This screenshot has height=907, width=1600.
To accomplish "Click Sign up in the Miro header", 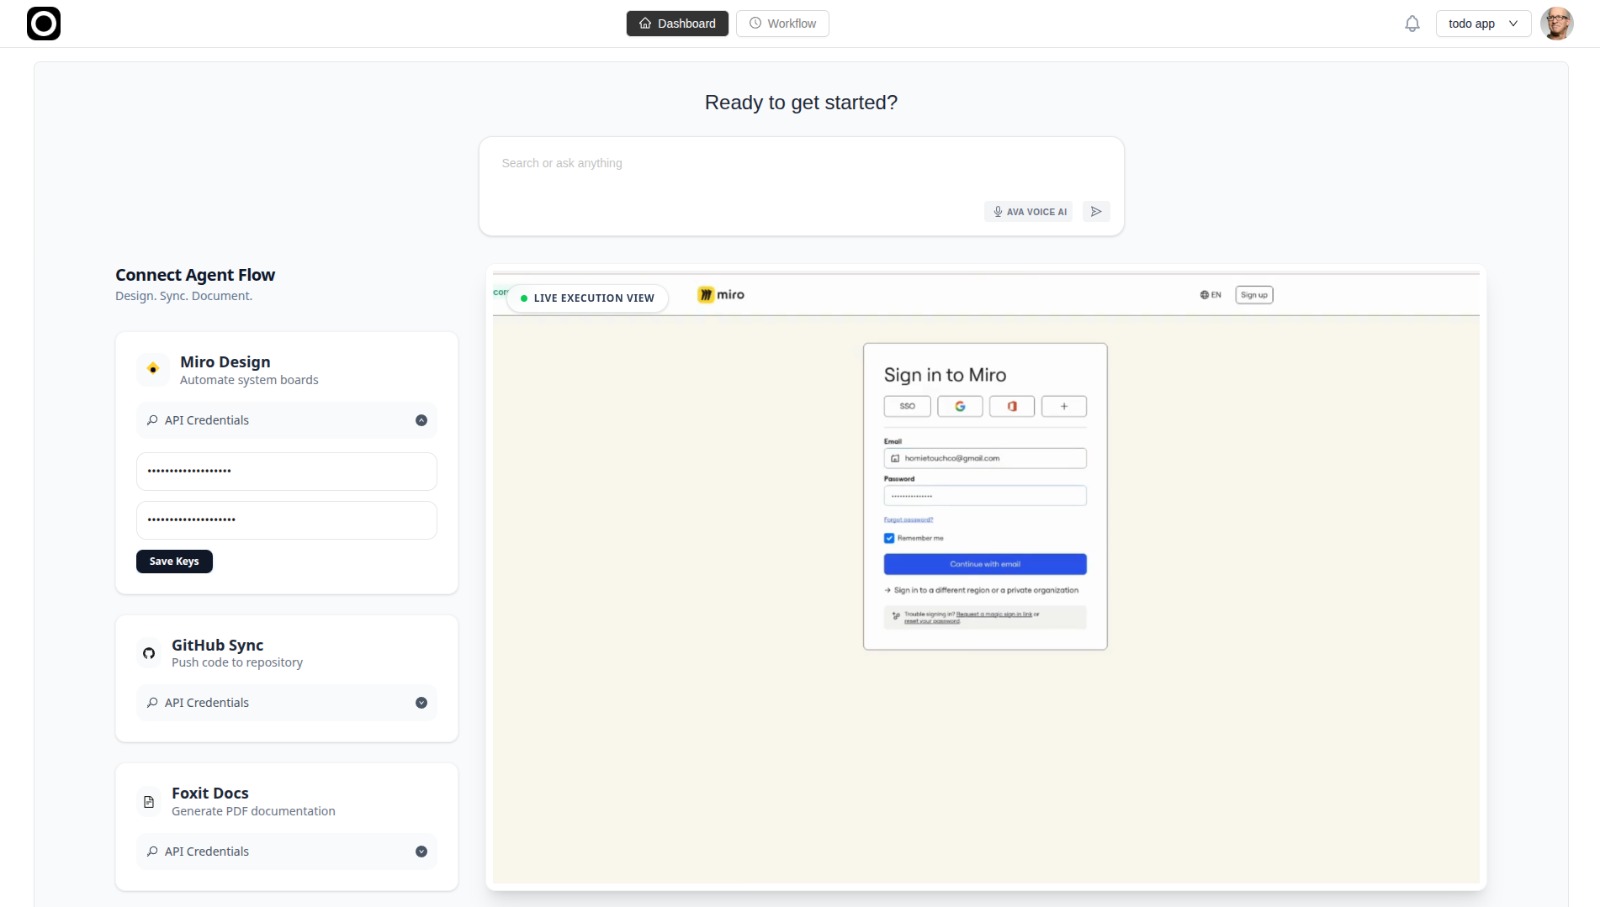I will click(1254, 295).
